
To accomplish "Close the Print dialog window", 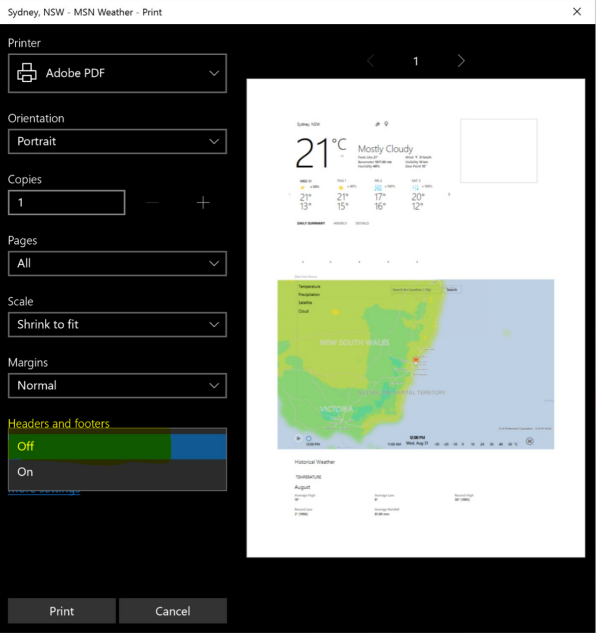I will pos(577,12).
